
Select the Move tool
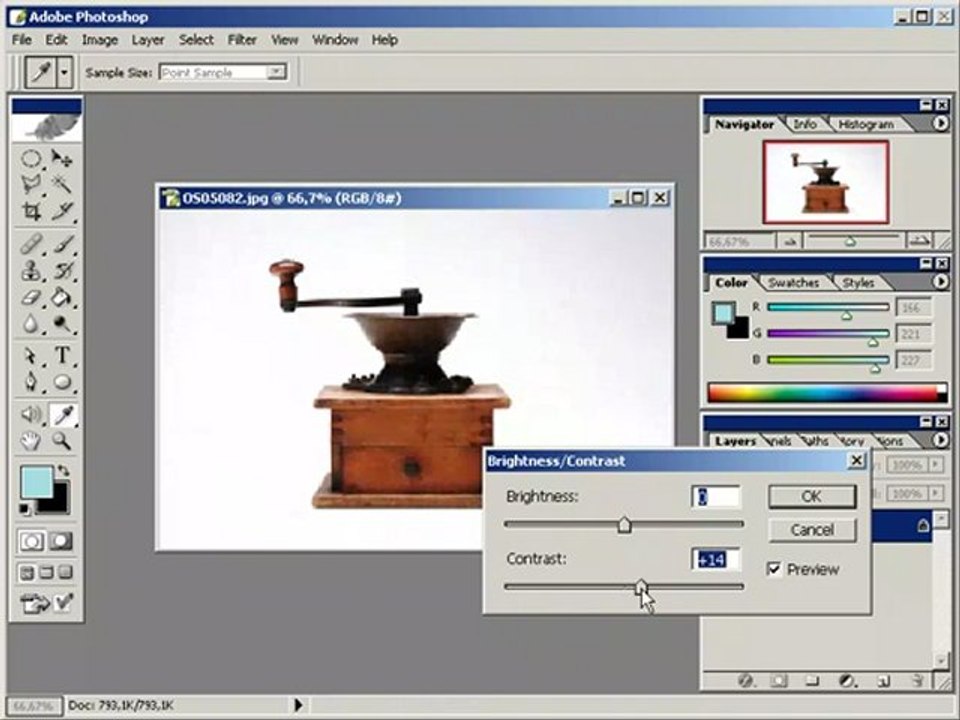(62, 159)
